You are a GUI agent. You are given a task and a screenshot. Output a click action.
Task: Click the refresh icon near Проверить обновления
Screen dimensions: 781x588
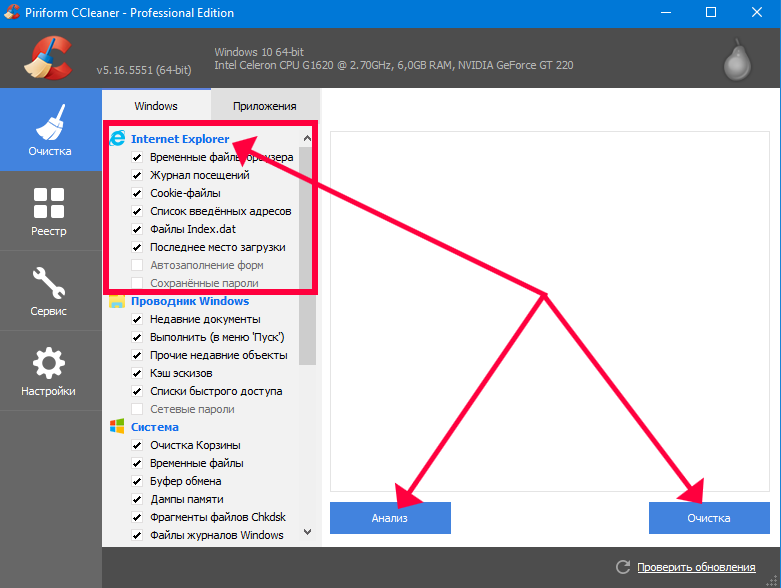click(623, 567)
